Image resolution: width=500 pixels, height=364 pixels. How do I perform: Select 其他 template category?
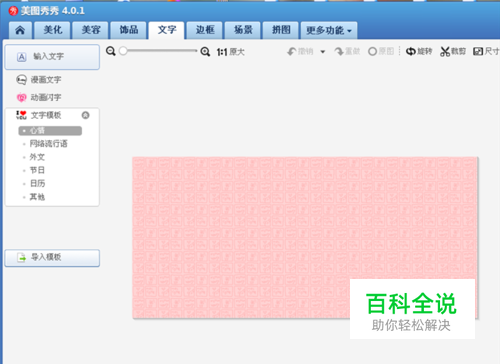(37, 197)
